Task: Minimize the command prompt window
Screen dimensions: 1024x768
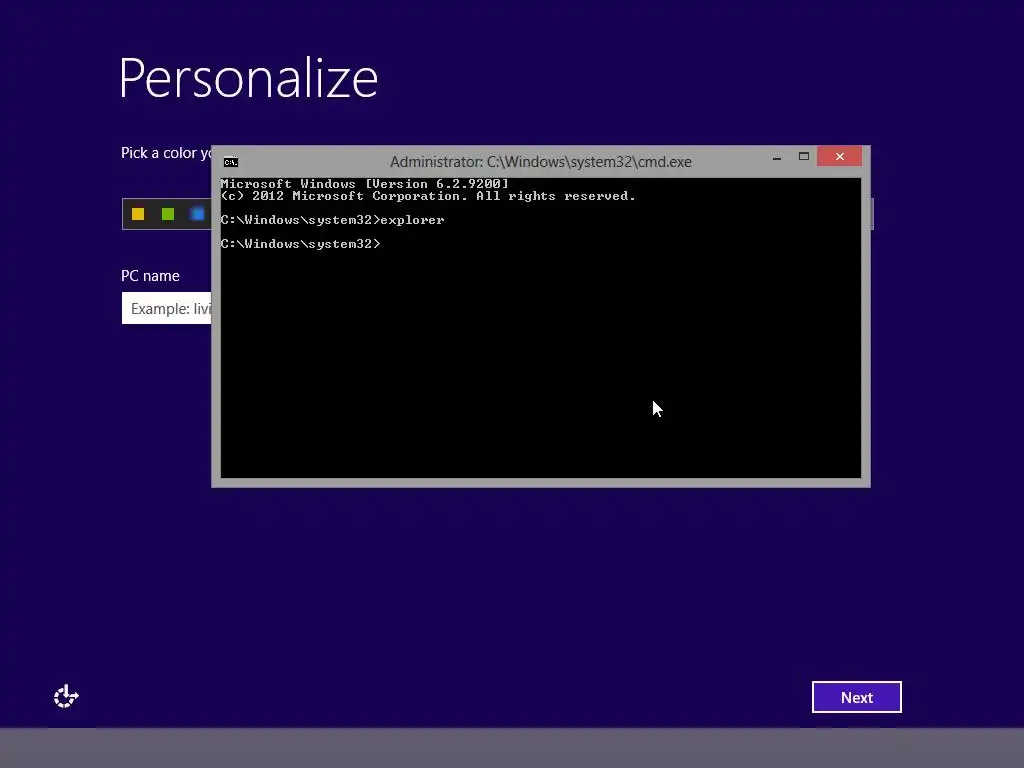Action: click(776, 157)
